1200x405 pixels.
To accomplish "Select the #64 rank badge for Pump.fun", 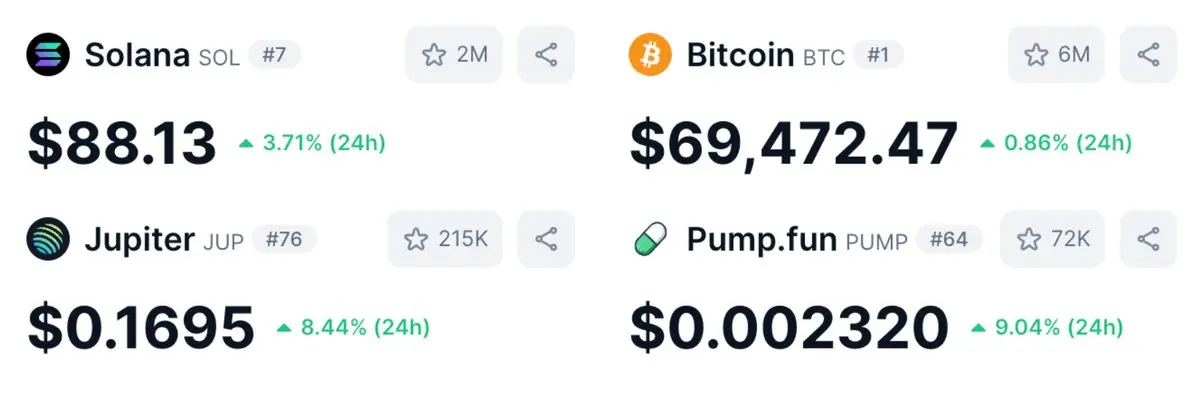I will [x=949, y=240].
